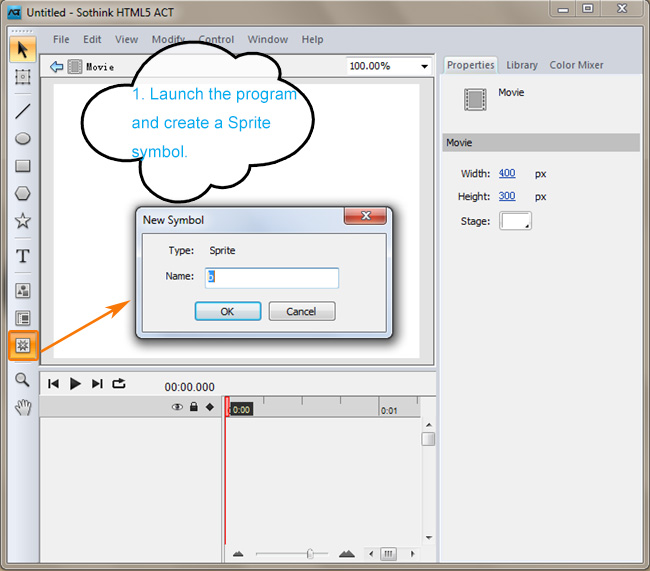Select the Hand pan tool
Viewport: 650px width, 571px height.
click(23, 407)
